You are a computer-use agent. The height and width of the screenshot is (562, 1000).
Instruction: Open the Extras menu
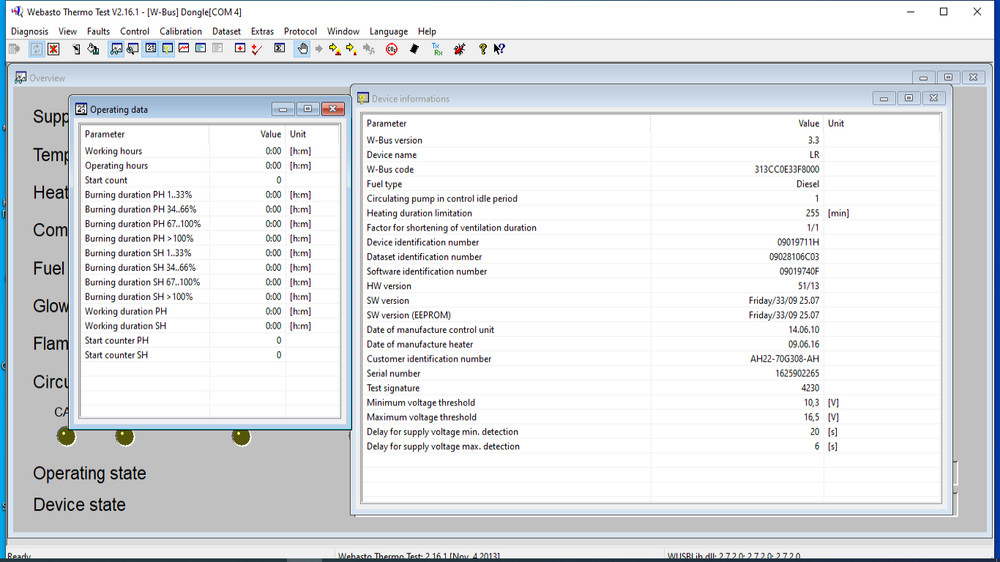(x=262, y=31)
